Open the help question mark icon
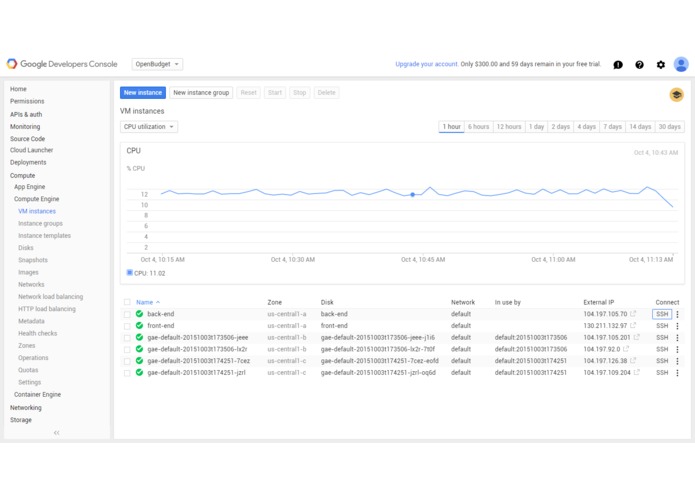Viewport: 695px width, 494px height. [x=639, y=65]
